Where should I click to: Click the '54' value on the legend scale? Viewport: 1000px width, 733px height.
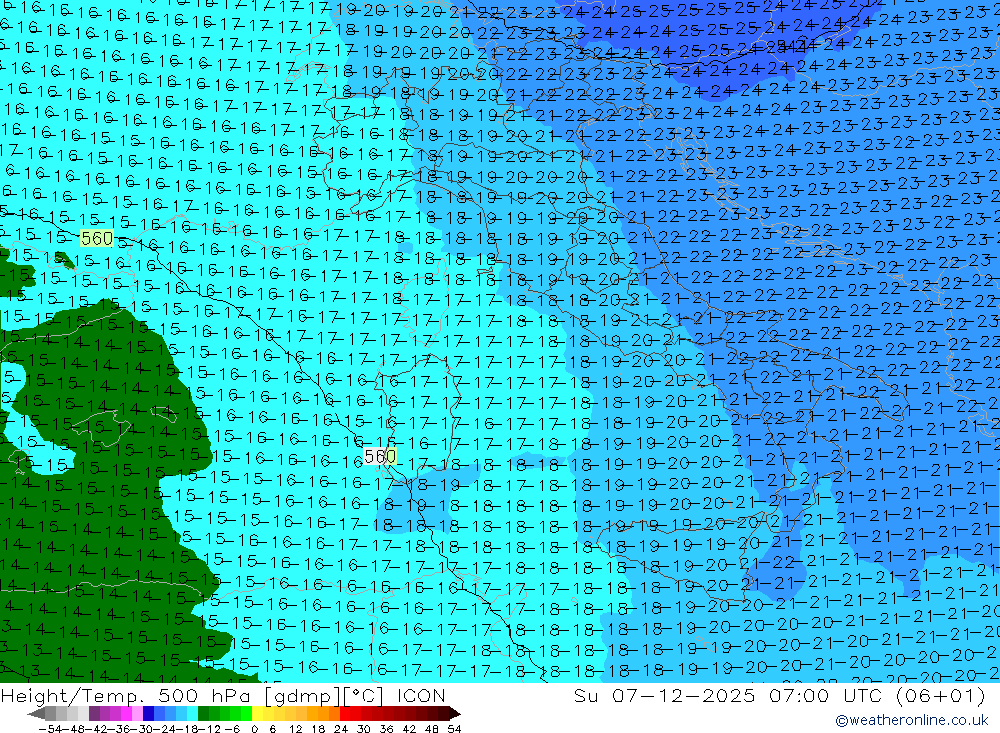[x=454, y=729]
